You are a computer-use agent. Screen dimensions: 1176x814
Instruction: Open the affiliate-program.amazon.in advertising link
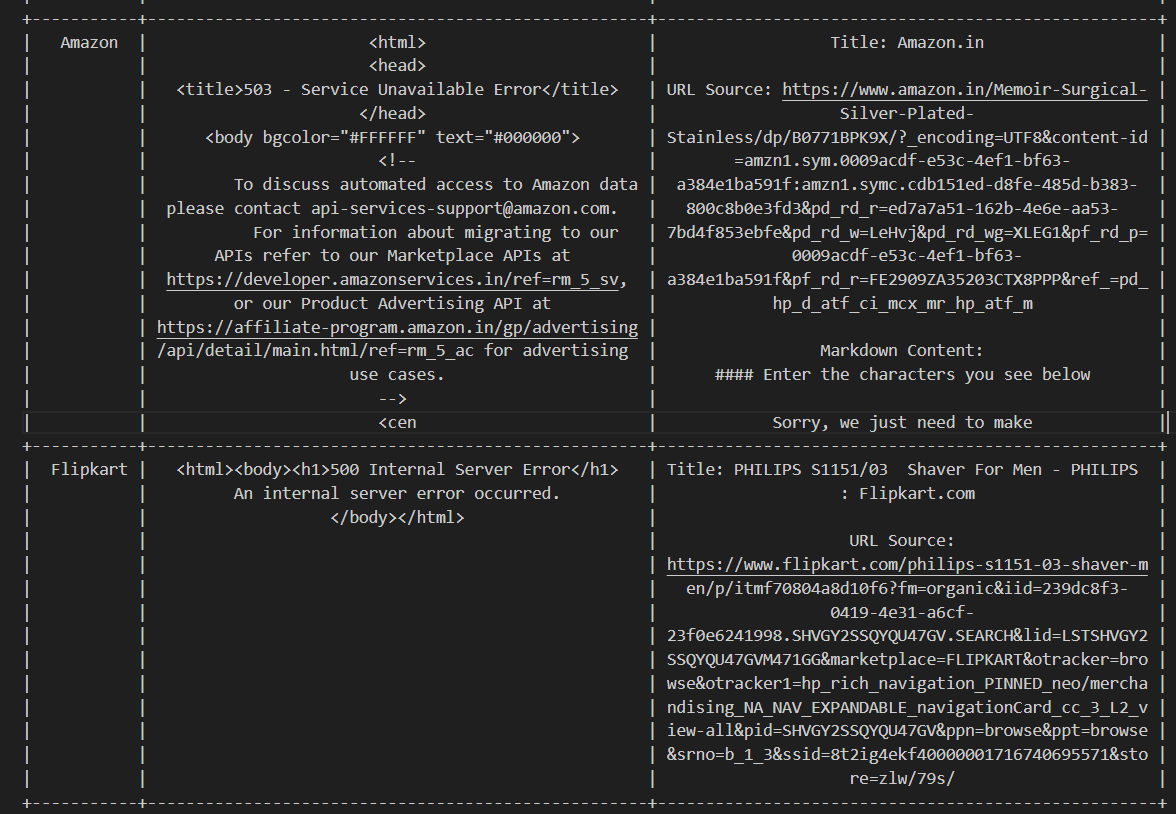[398, 328]
